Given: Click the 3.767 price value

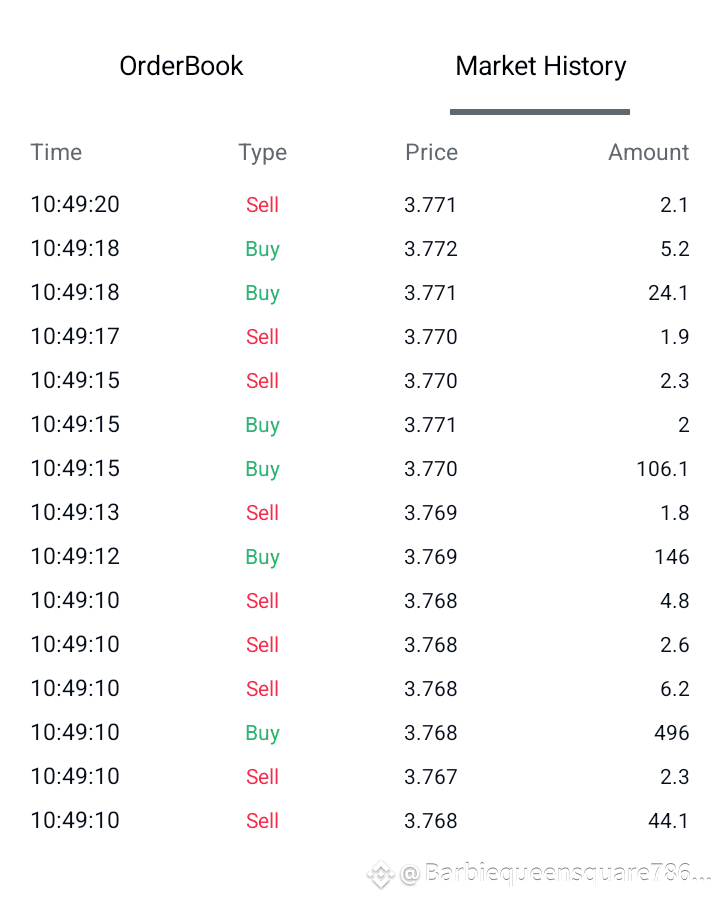Looking at the screenshot, I should click(431, 777).
